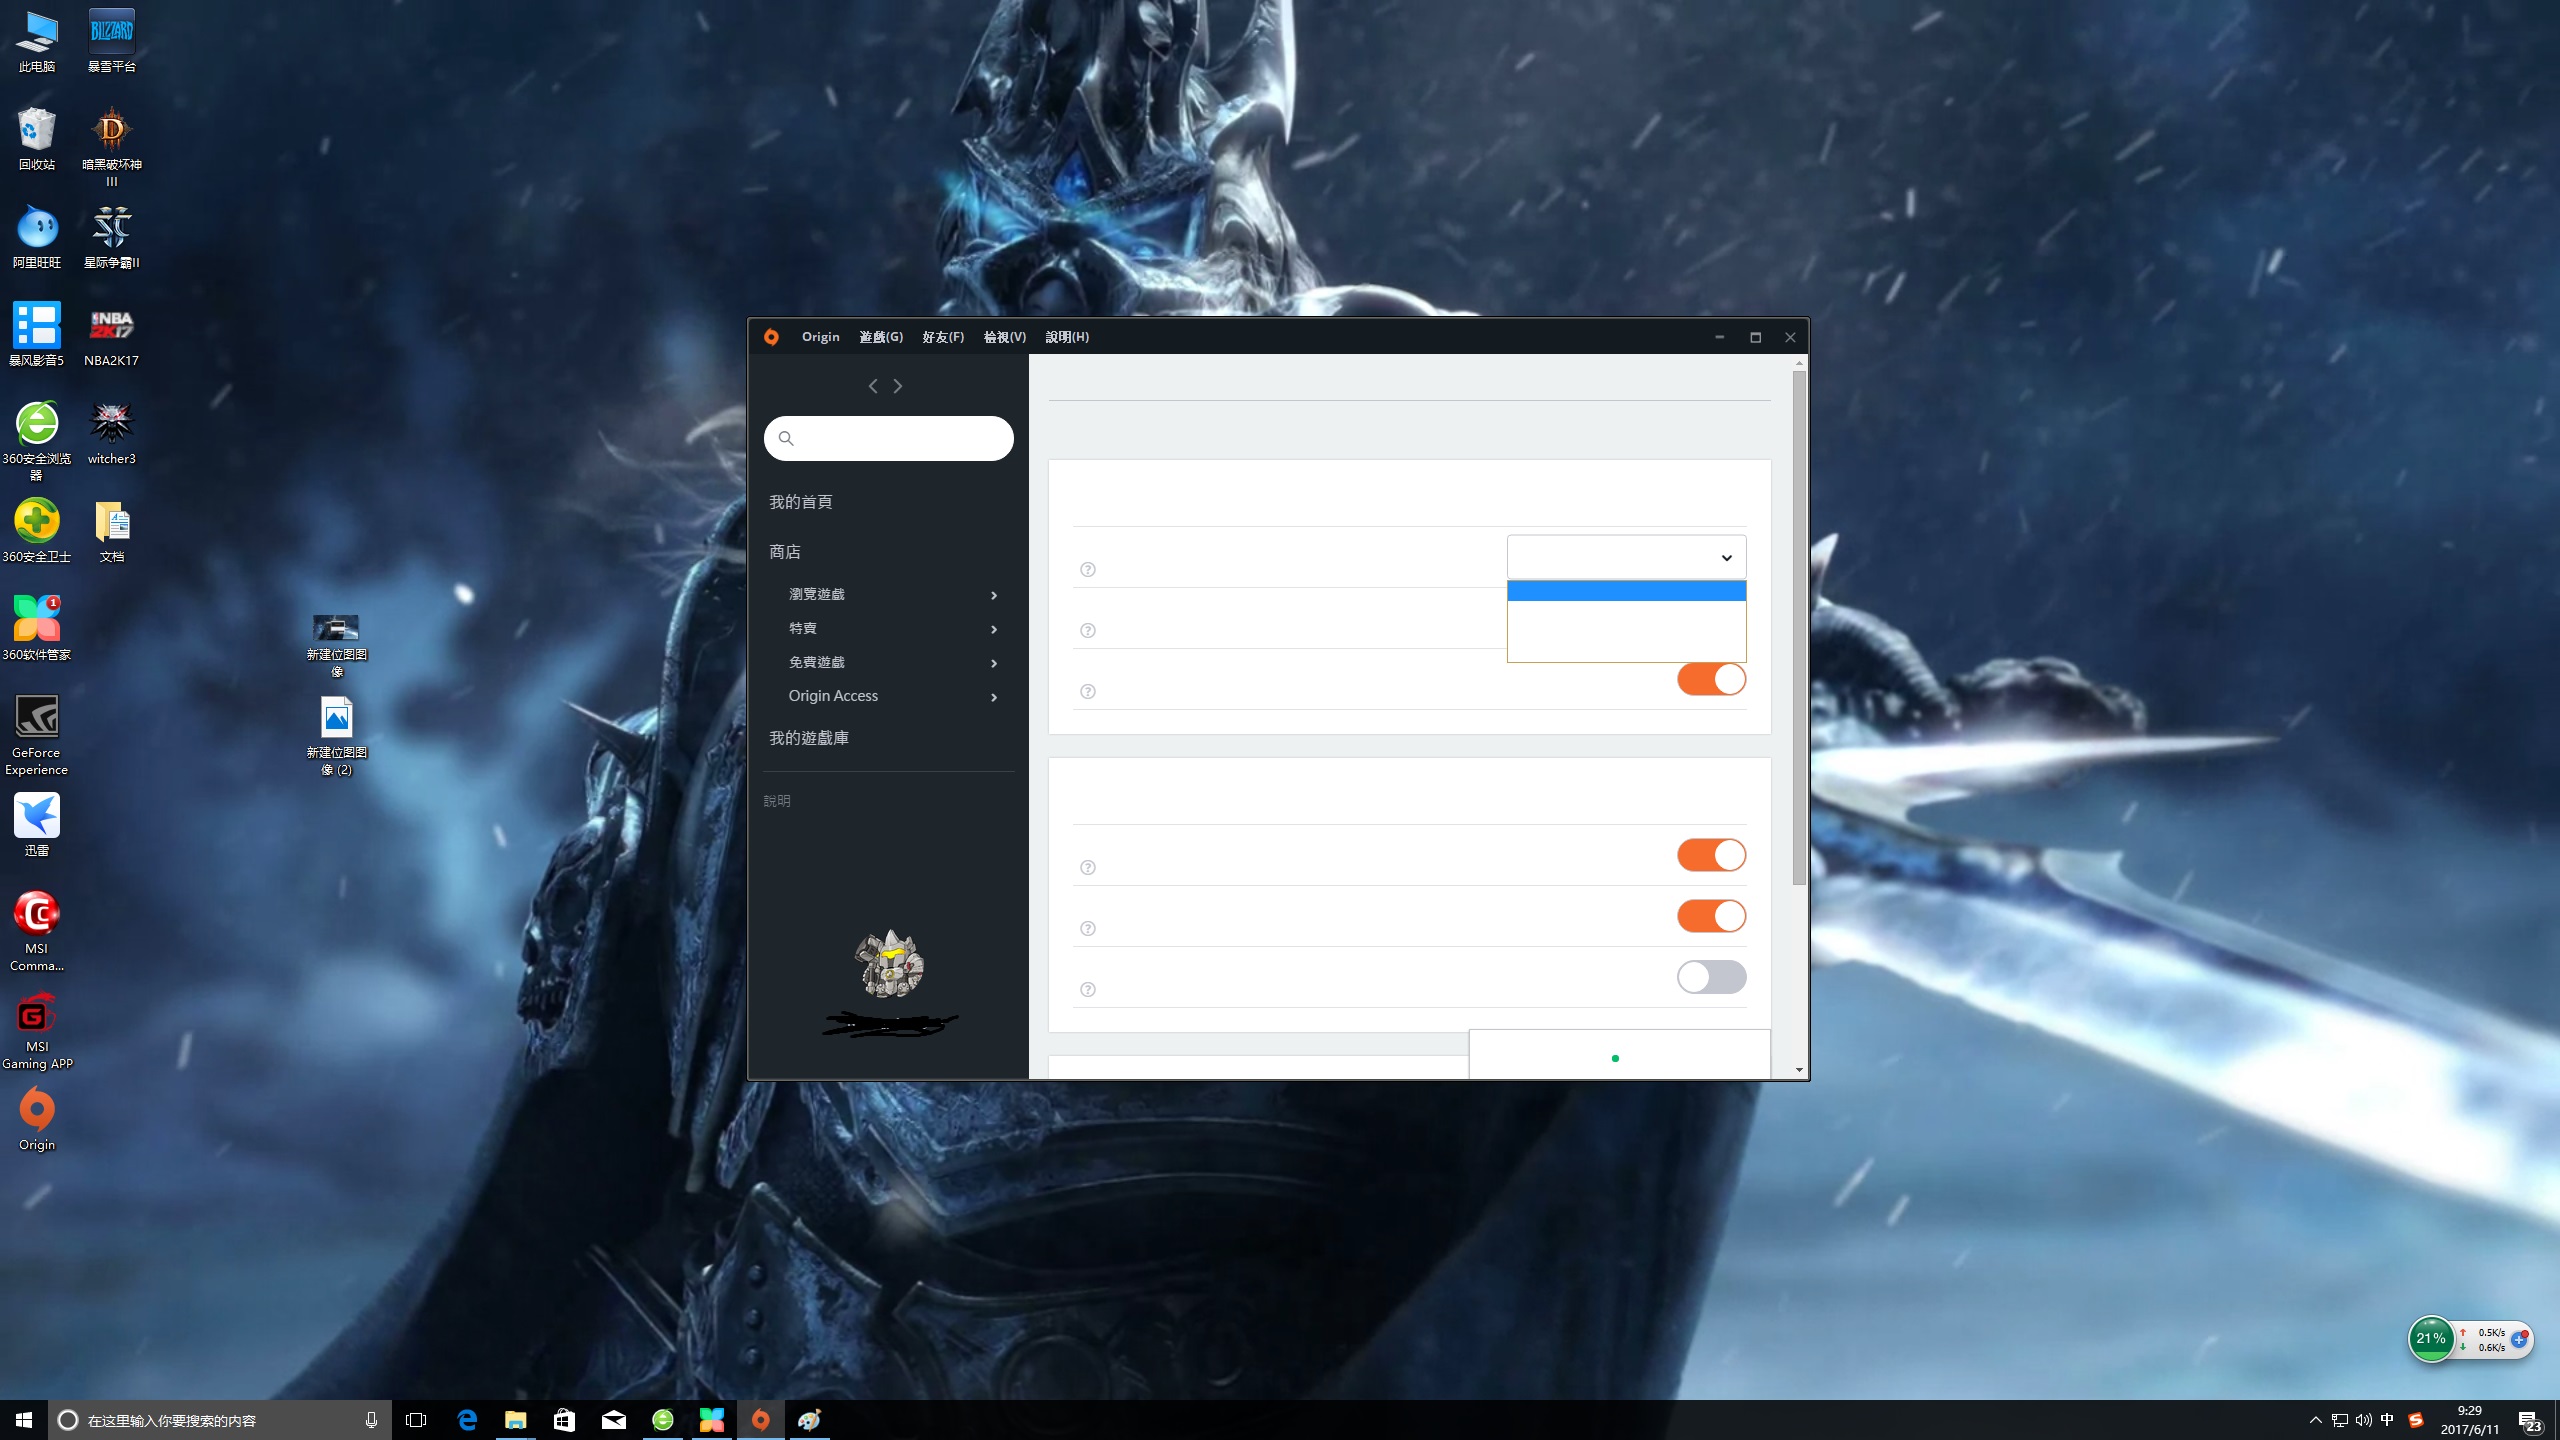The width and height of the screenshot is (2560, 1440).
Task: Disable first toggle in second settings panel
Action: (x=1711, y=855)
